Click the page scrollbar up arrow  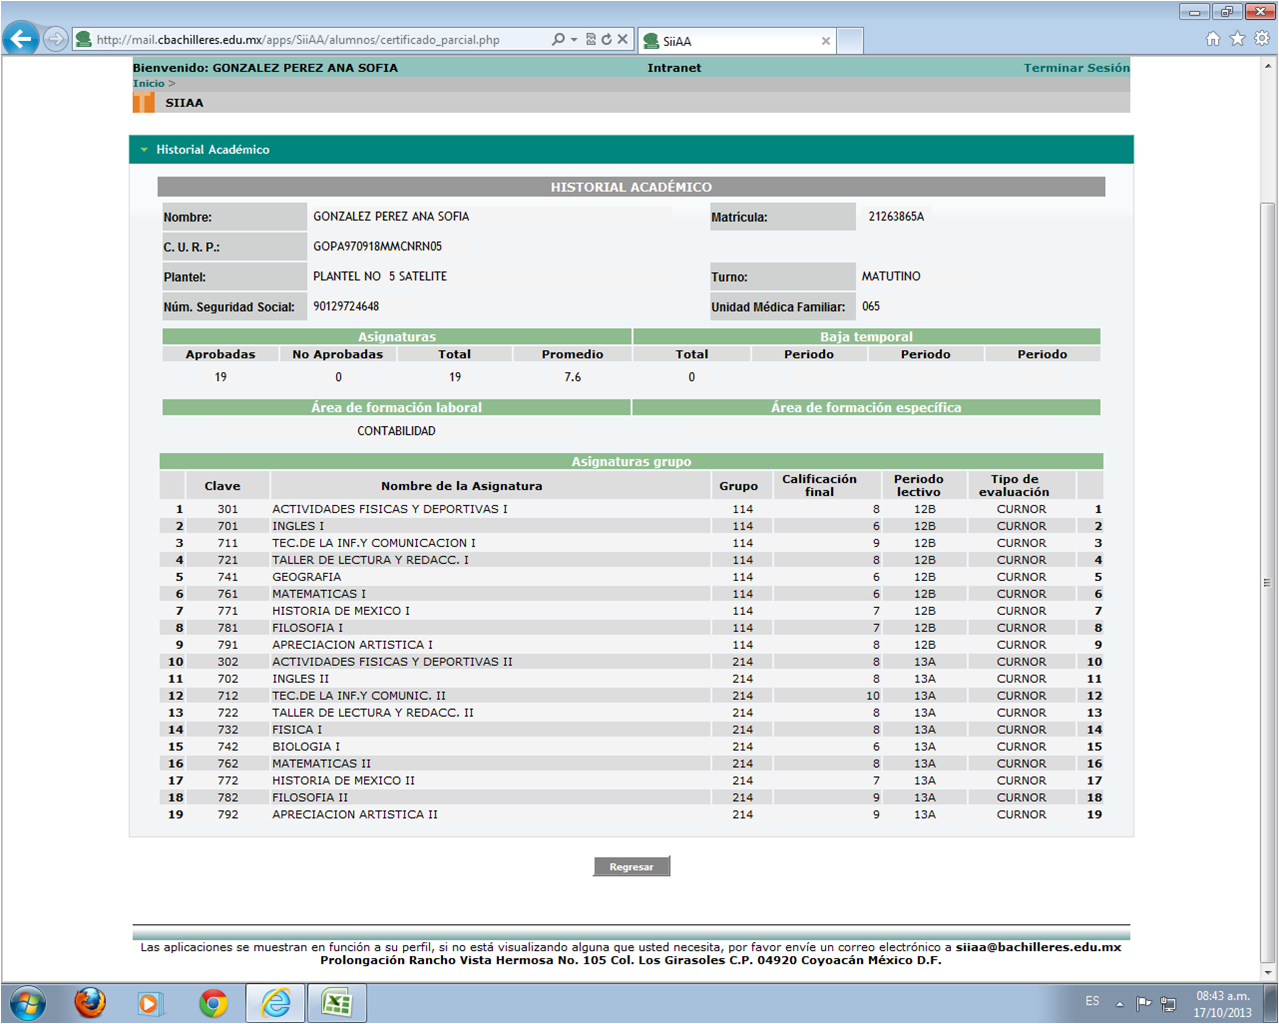click(x=1268, y=65)
